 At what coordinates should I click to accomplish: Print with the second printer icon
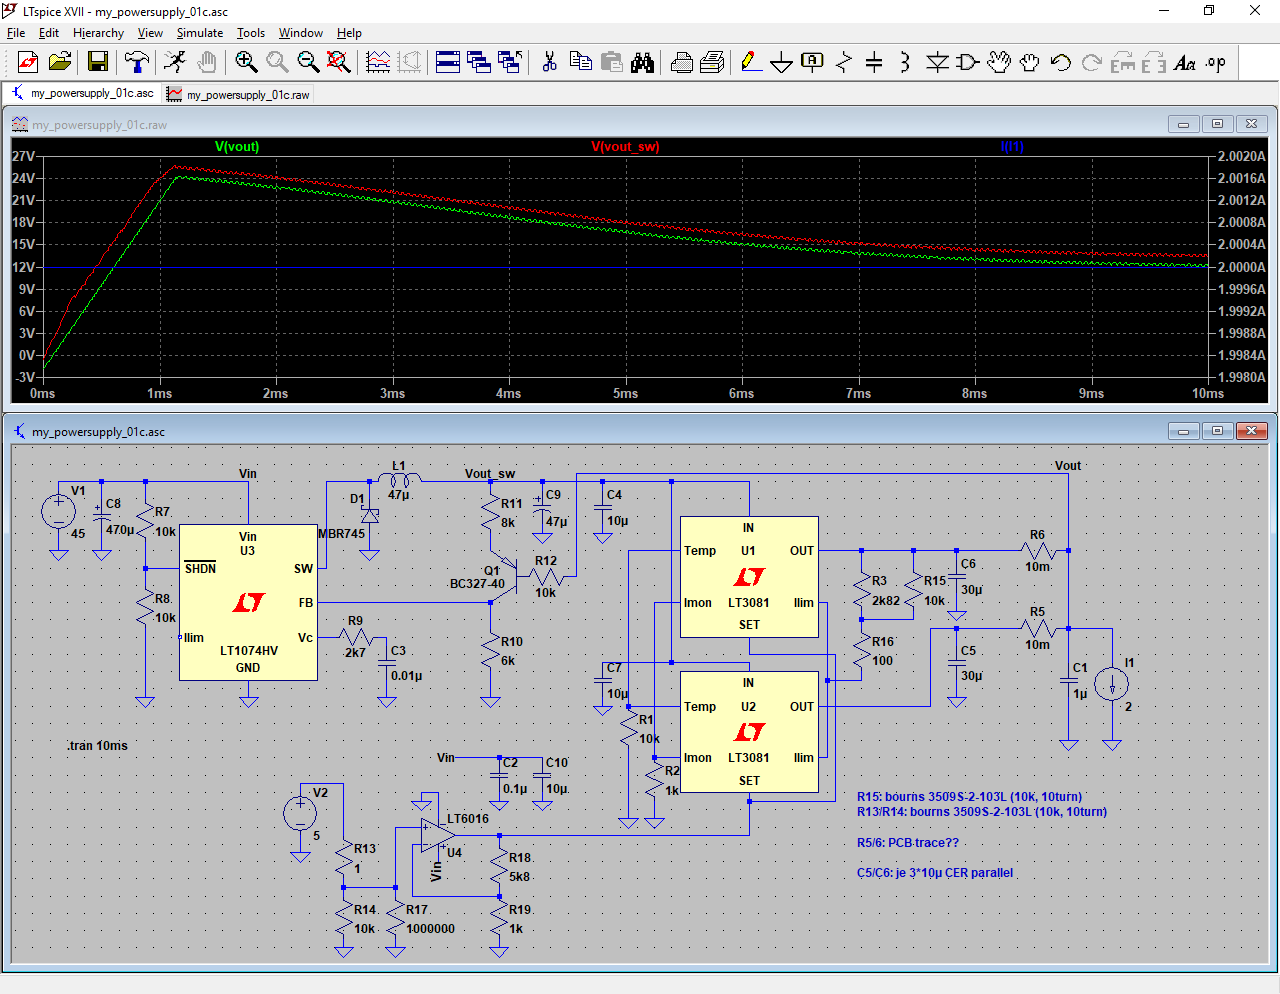tap(712, 62)
